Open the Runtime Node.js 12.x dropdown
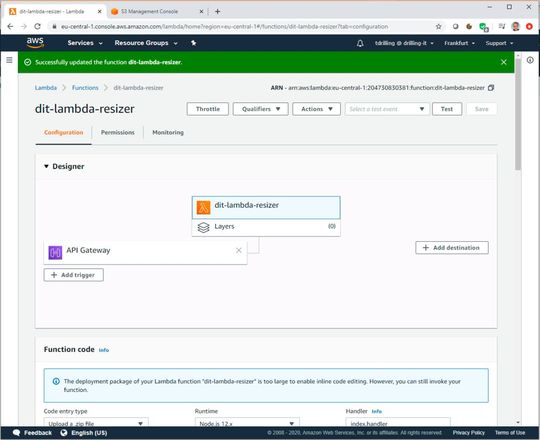 [x=247, y=422]
